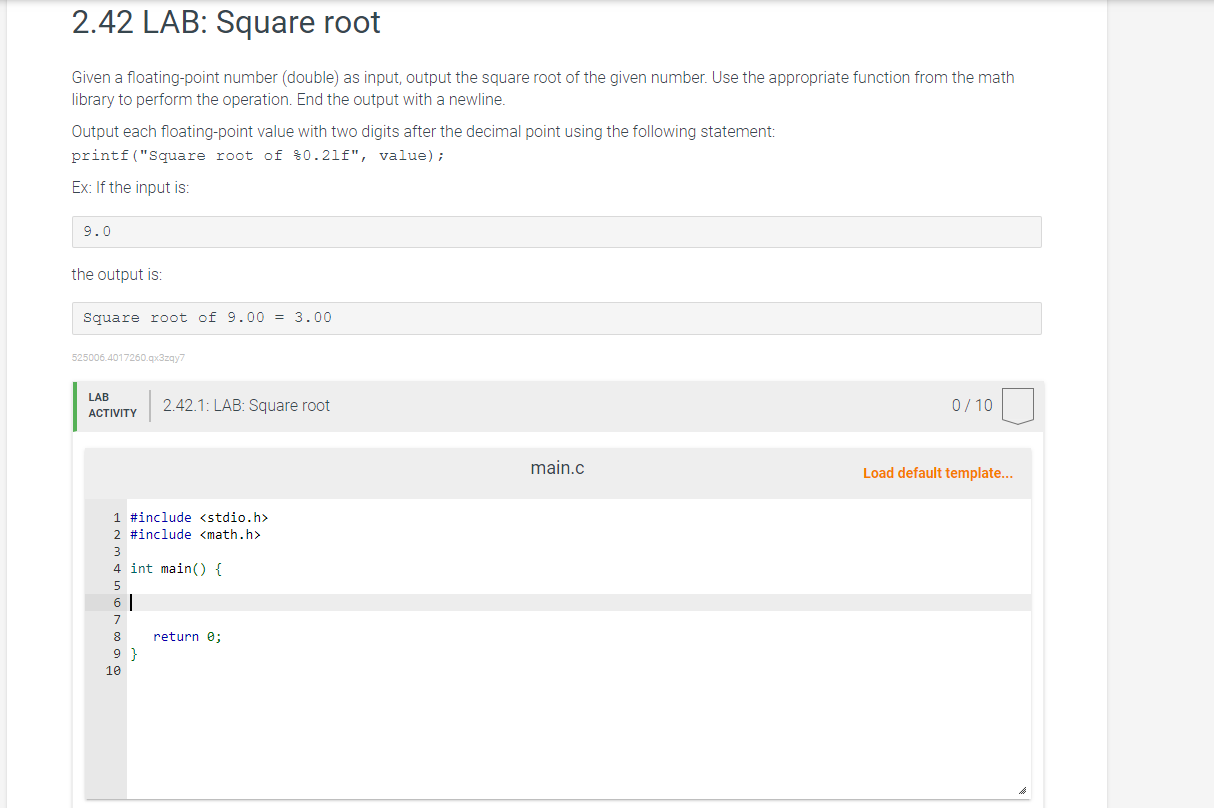Click the heading '2.42 LAB: Square root'

tap(225, 22)
